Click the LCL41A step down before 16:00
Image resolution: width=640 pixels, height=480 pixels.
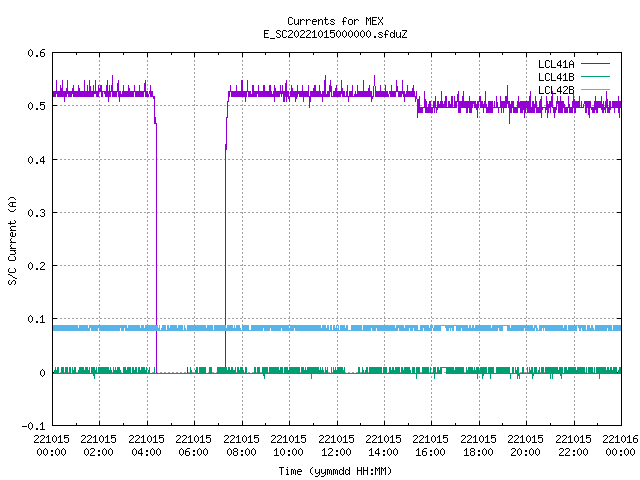[x=417, y=103]
